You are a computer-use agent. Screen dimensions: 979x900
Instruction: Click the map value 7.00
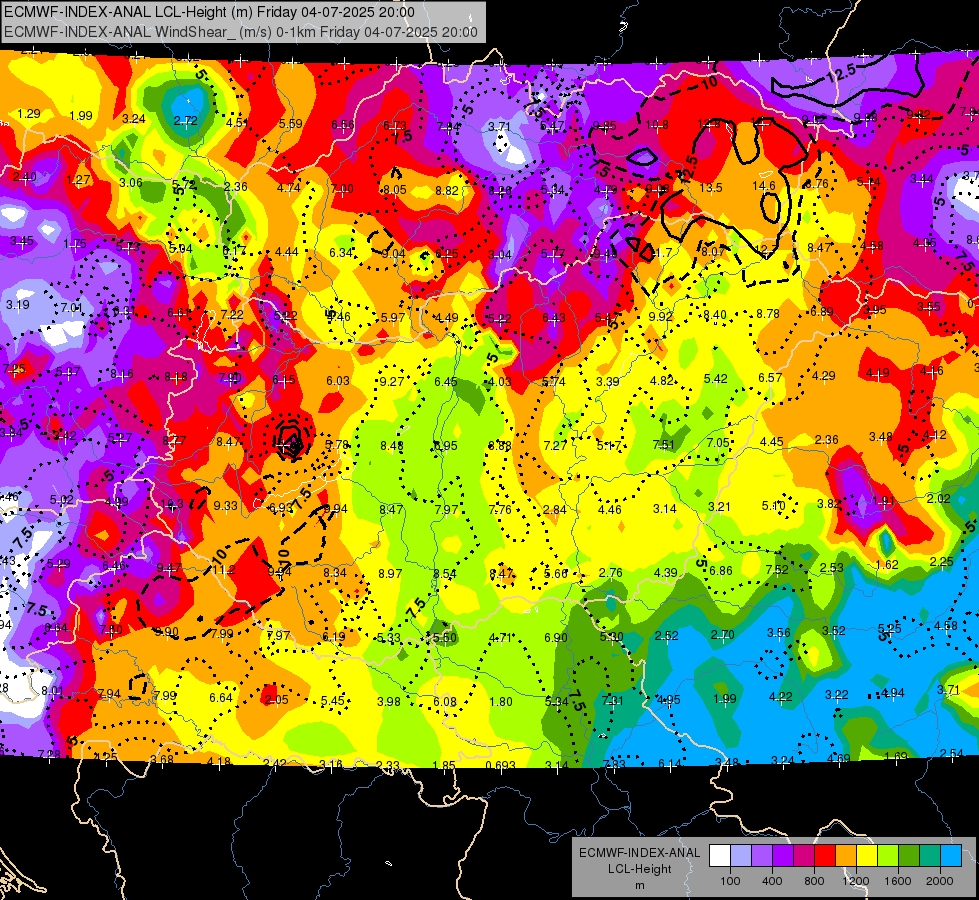(x=342, y=188)
